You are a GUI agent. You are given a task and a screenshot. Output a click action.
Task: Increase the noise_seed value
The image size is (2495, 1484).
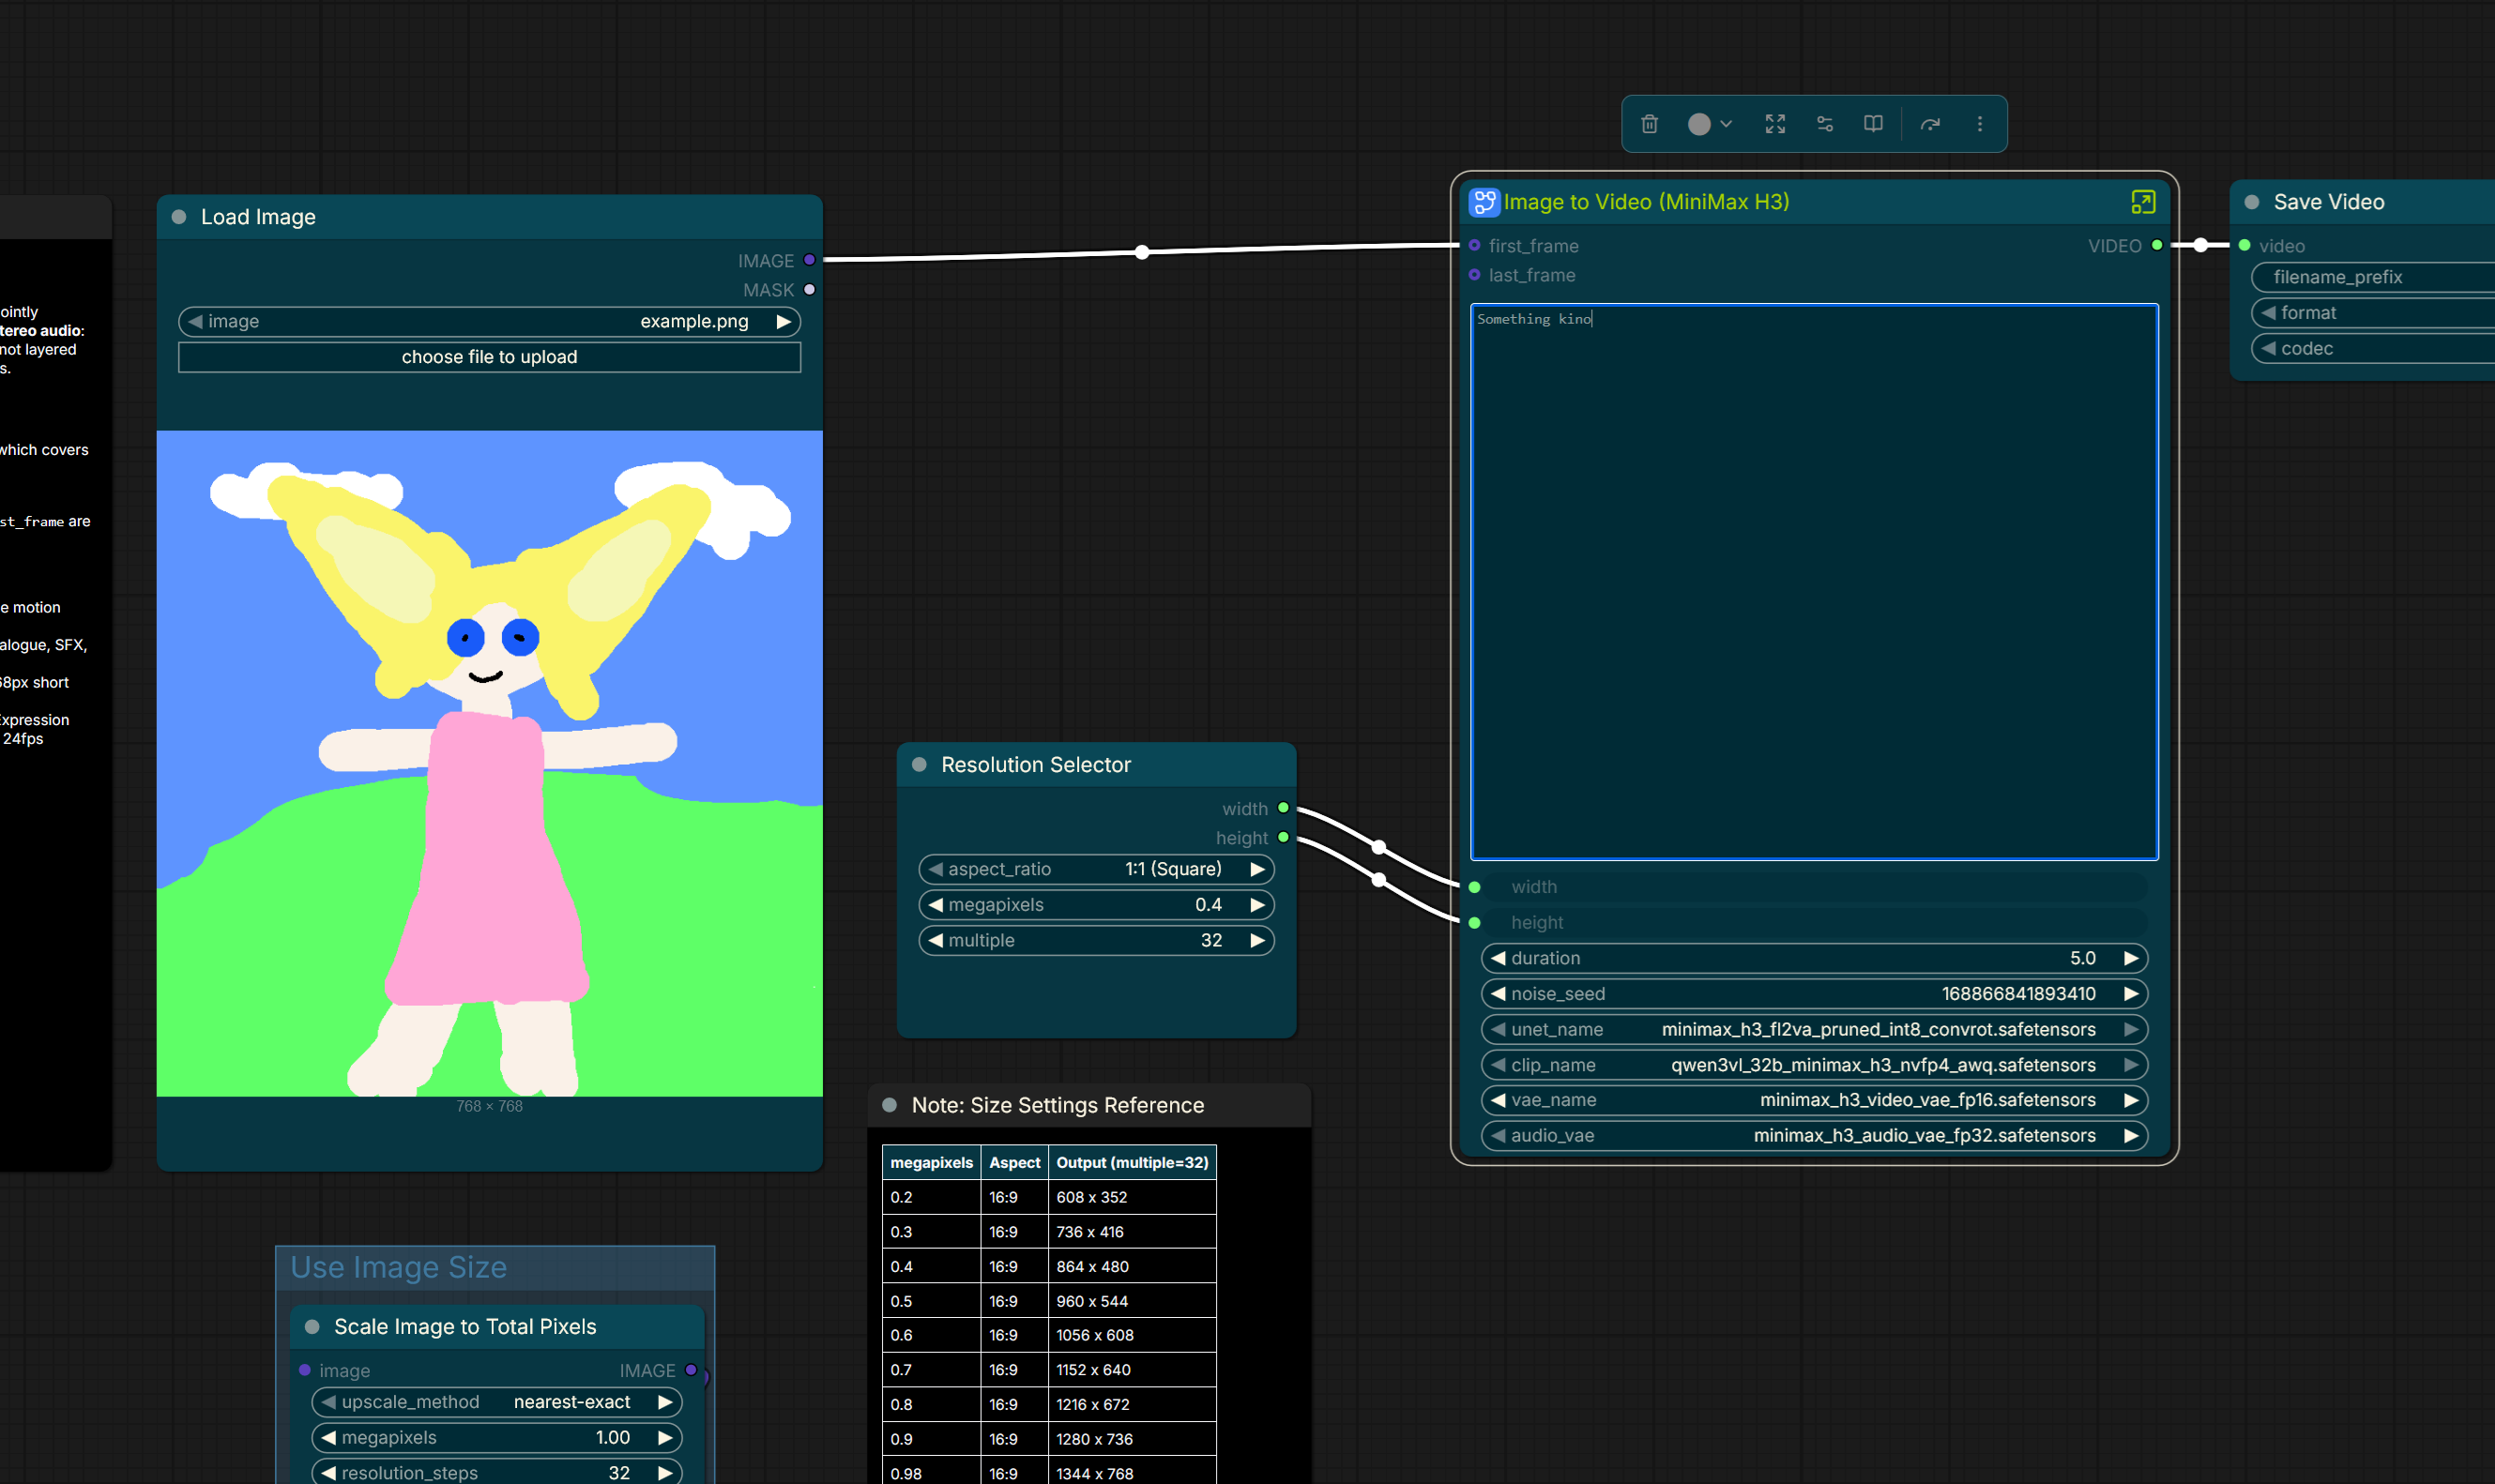[x=2131, y=994]
